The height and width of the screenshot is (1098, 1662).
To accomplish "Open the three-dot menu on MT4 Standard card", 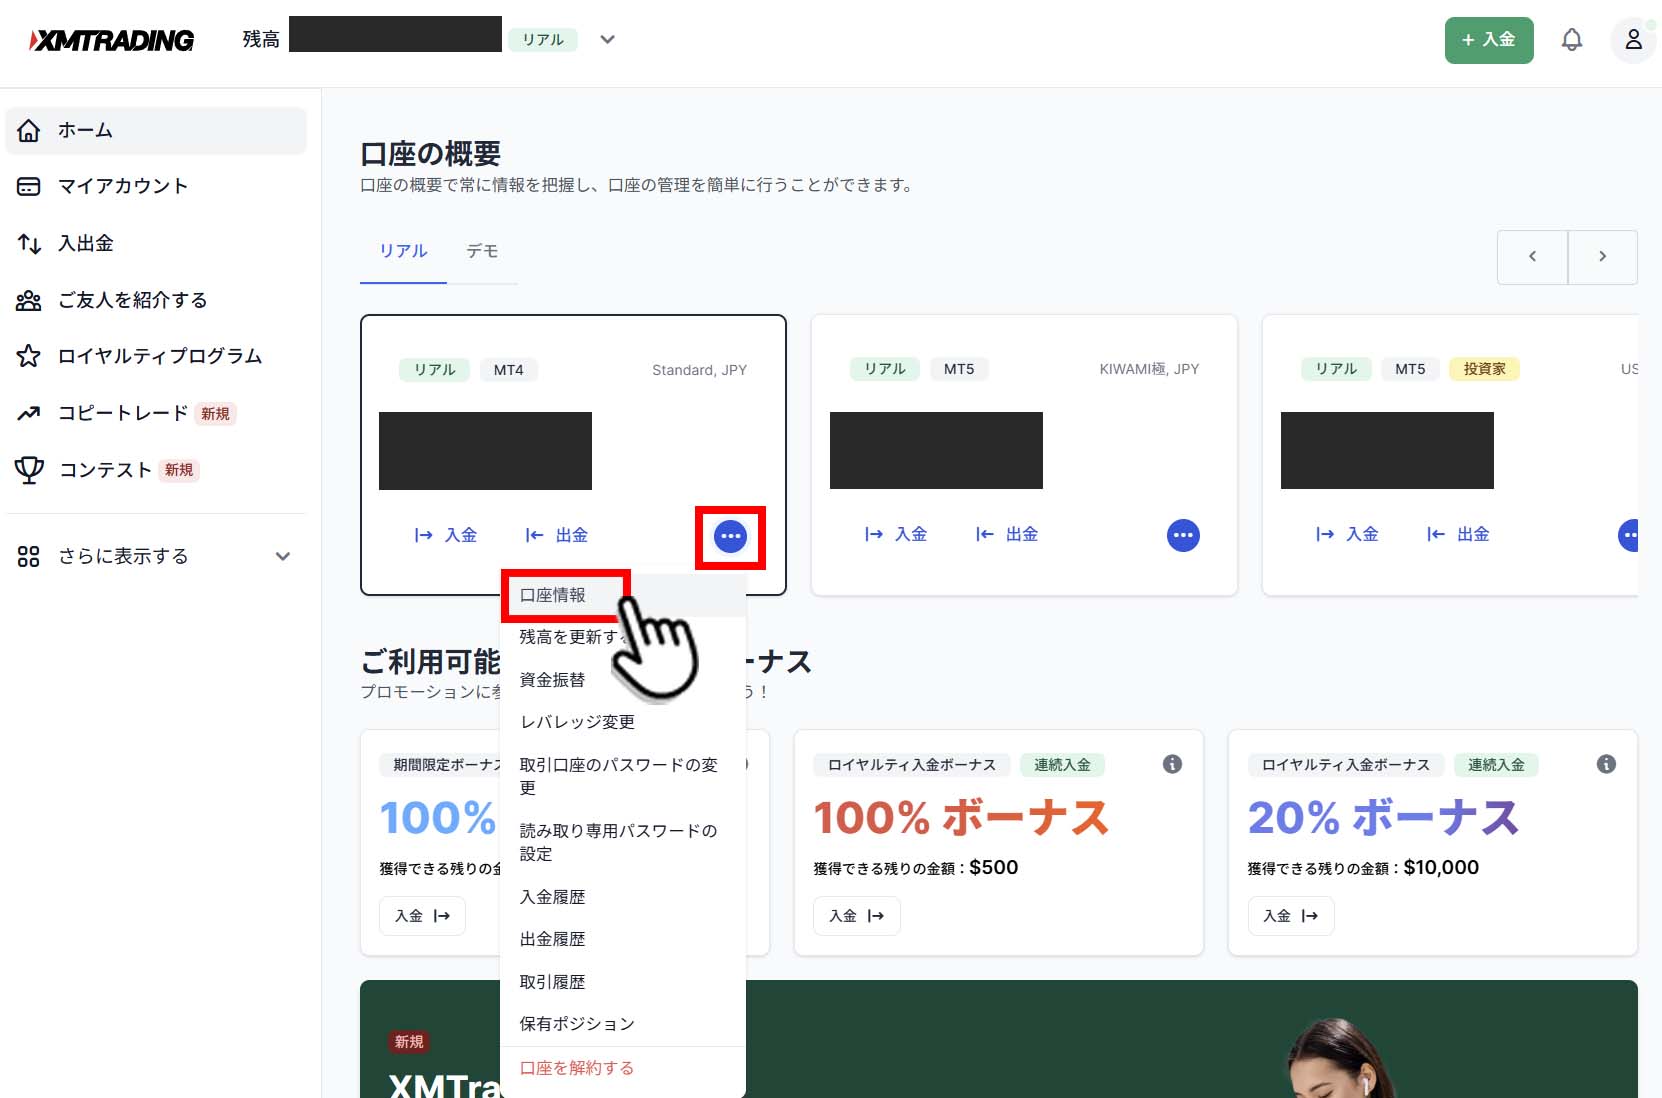I will (730, 537).
